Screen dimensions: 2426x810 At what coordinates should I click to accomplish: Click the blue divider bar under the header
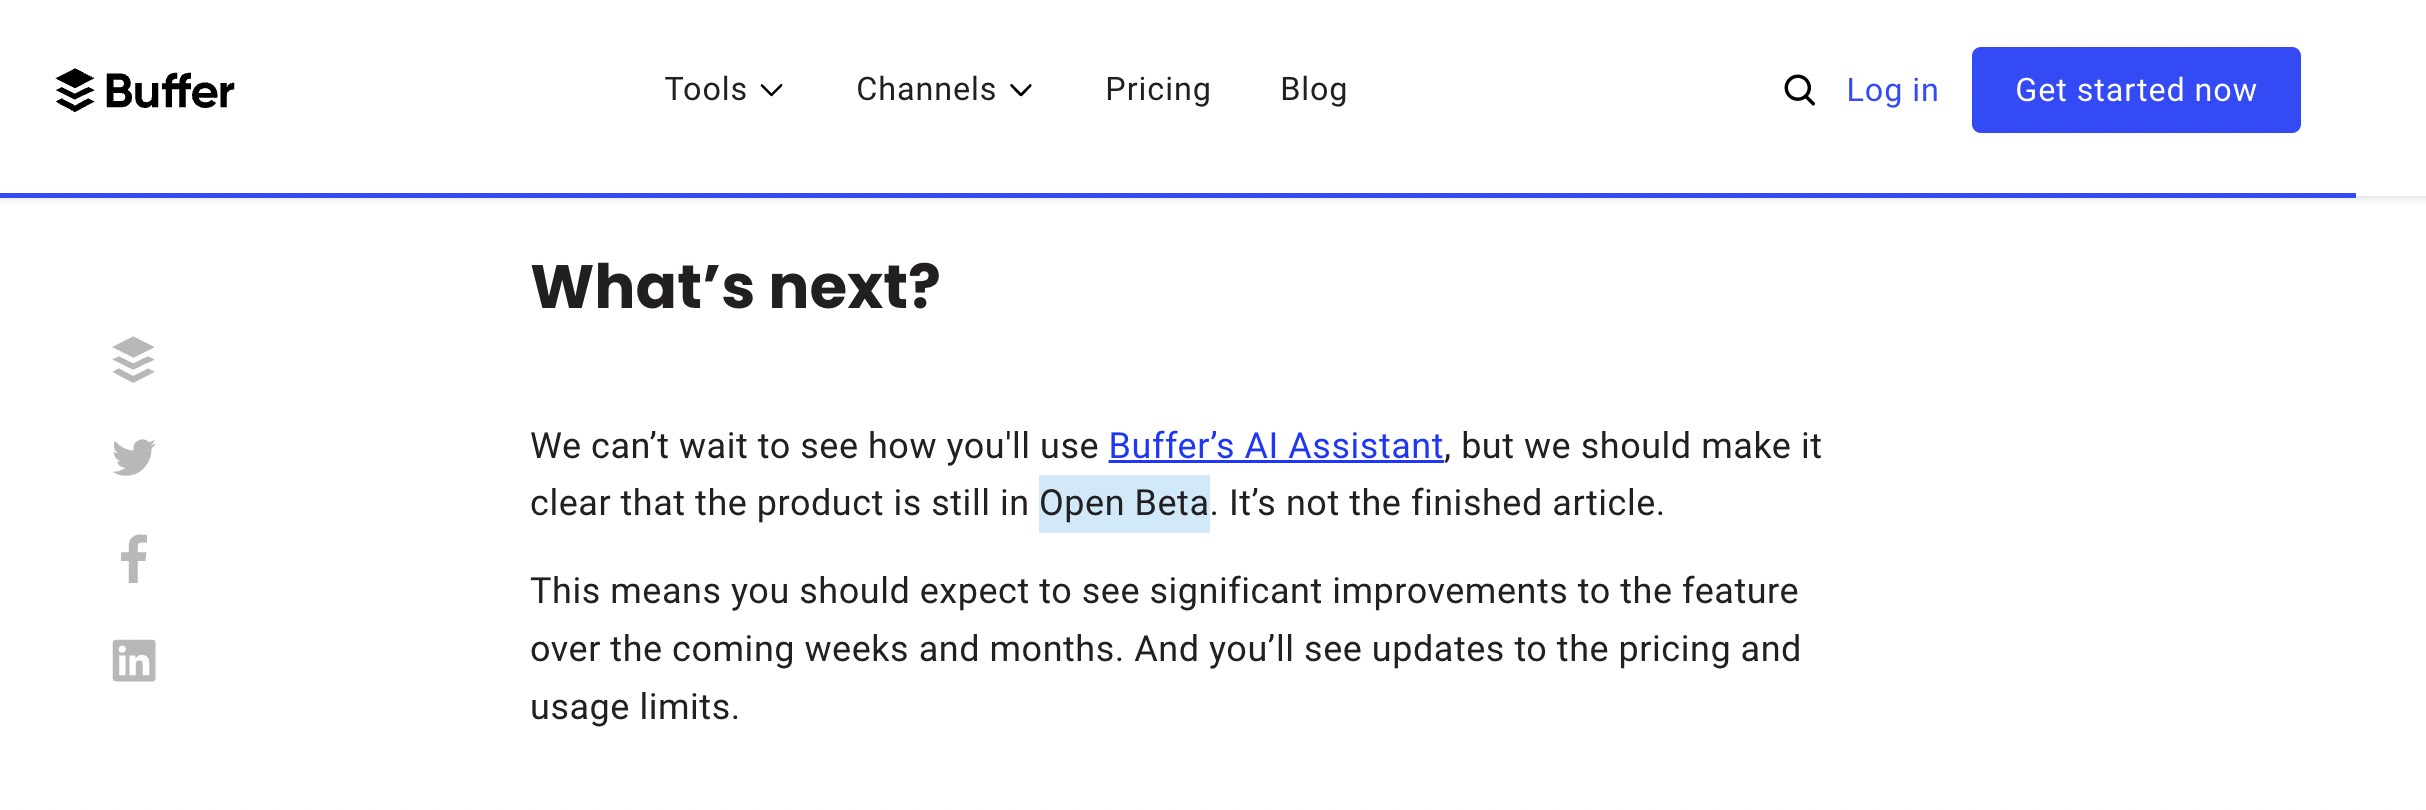[1213, 197]
